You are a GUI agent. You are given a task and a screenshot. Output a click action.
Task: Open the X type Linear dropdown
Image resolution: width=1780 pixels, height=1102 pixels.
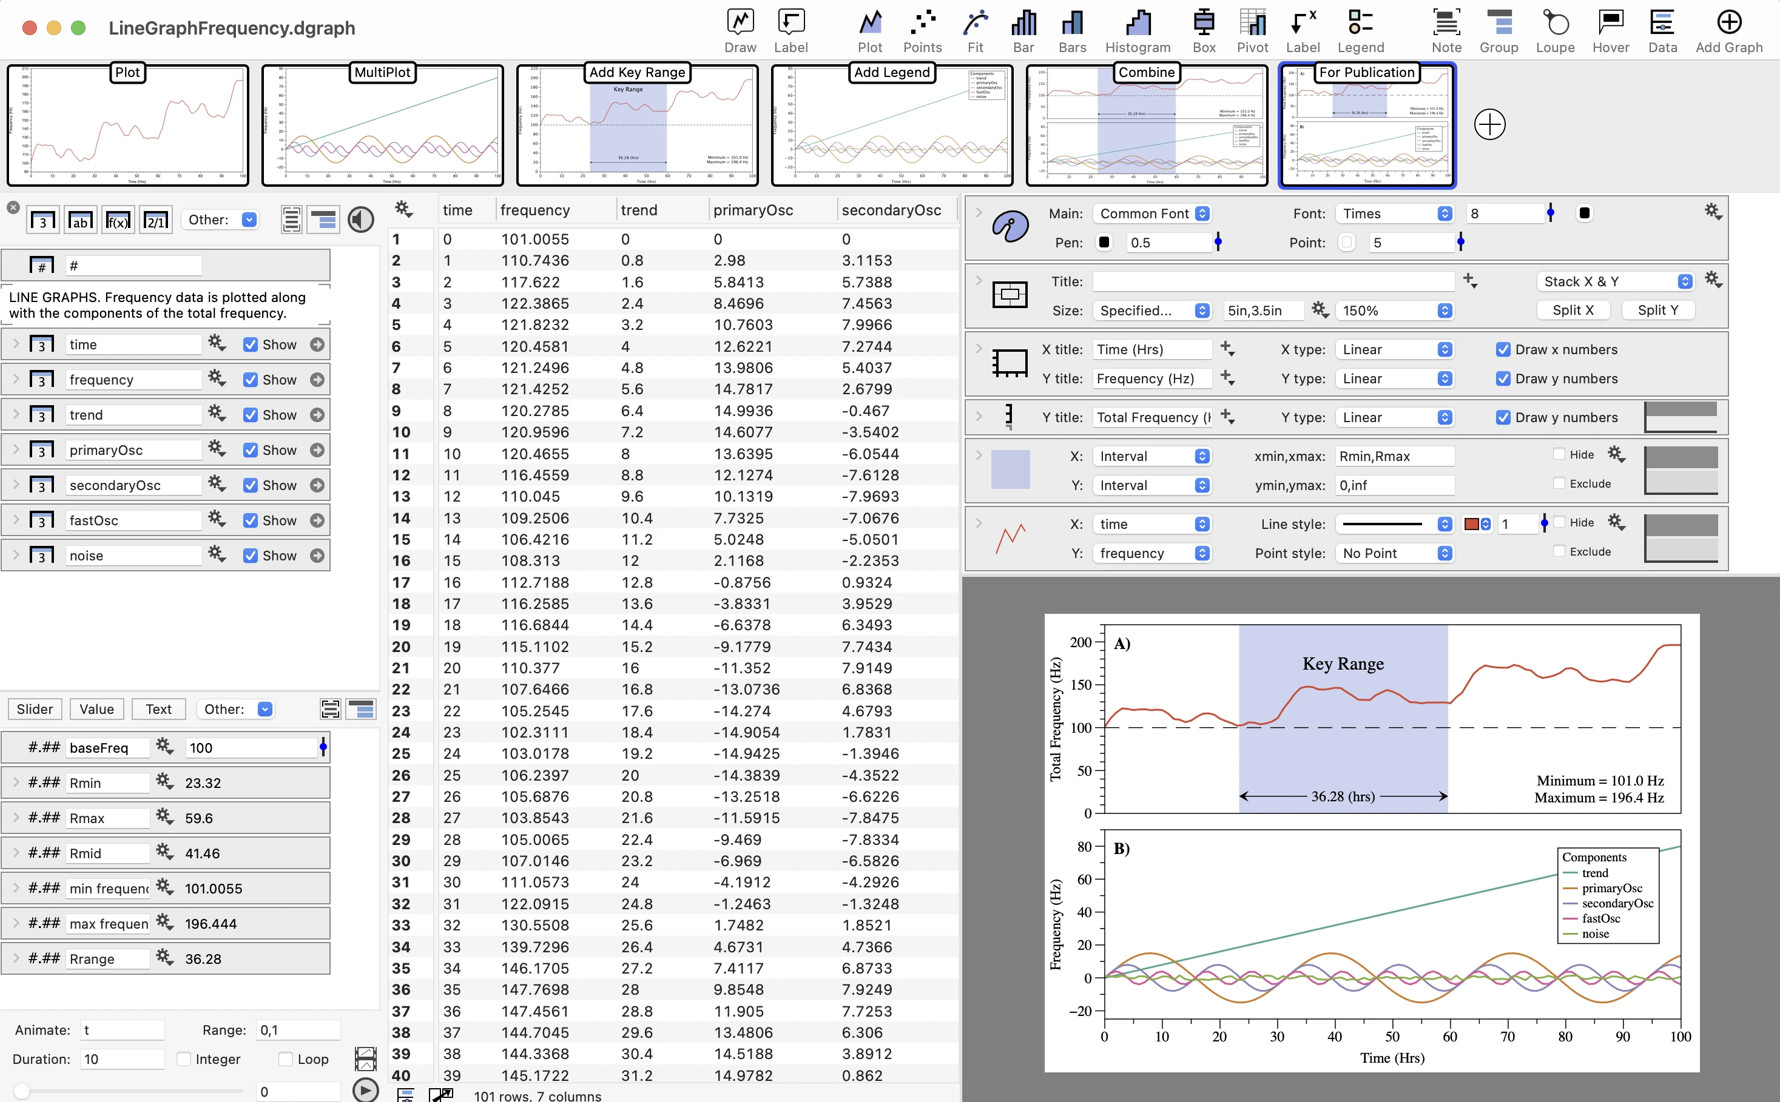1394,349
